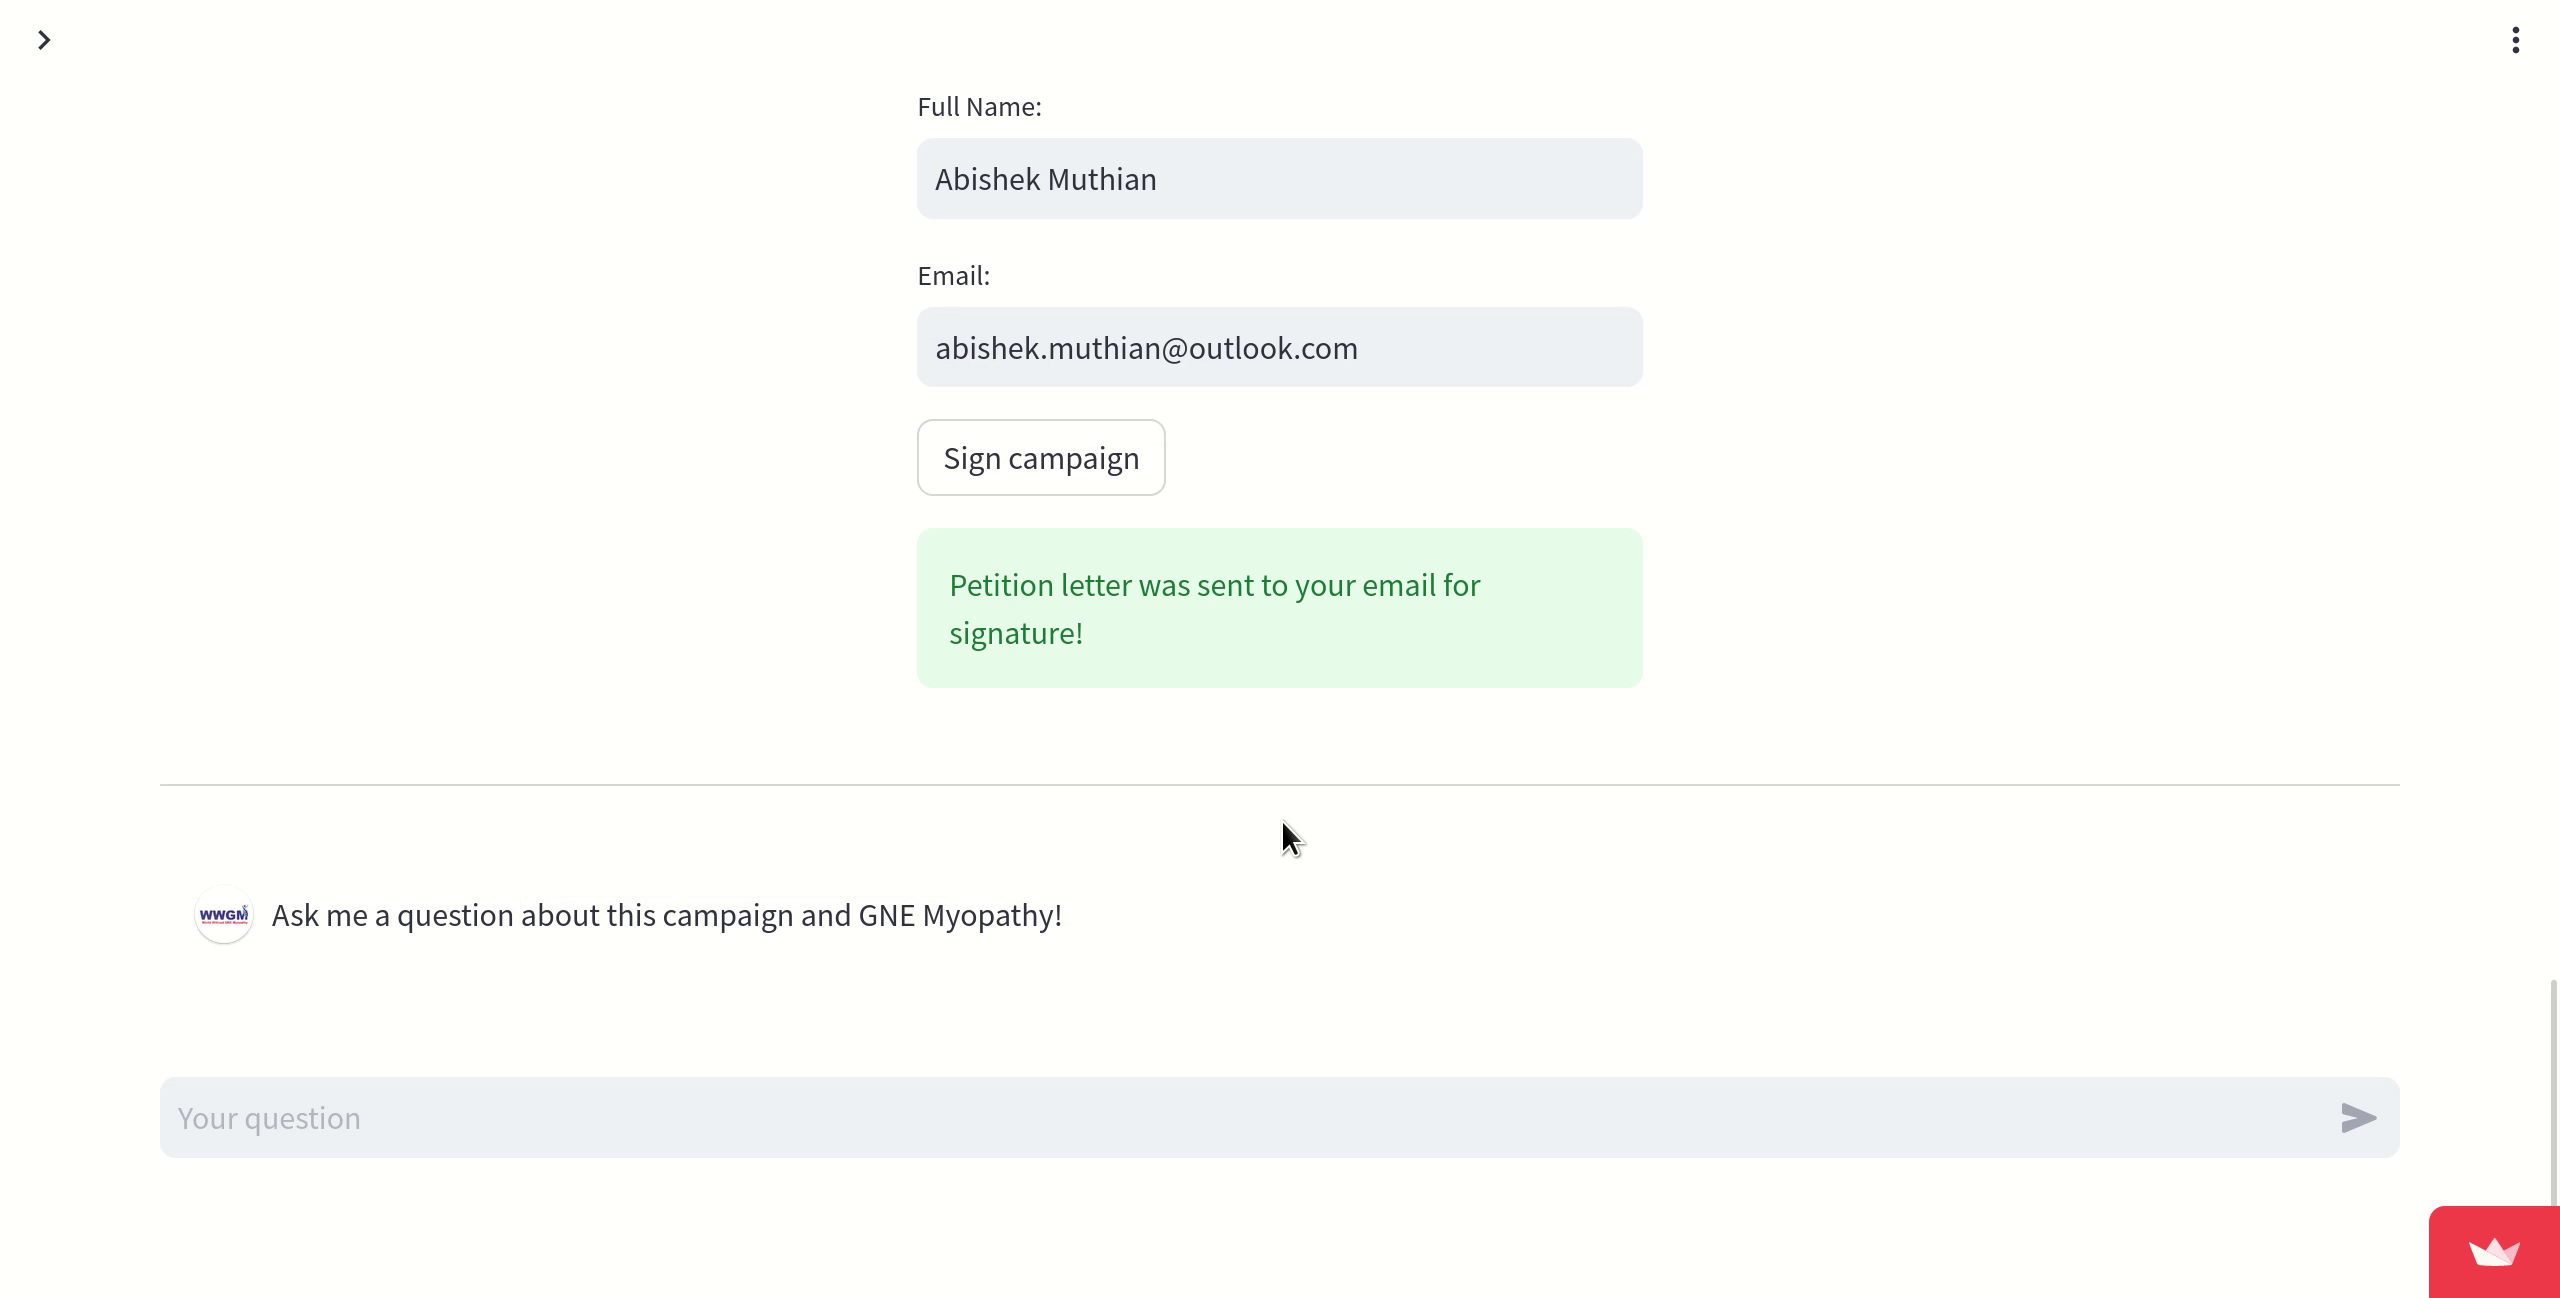Click the right chevron arrow at top left
The width and height of the screenshot is (2560, 1298).
coord(43,40)
